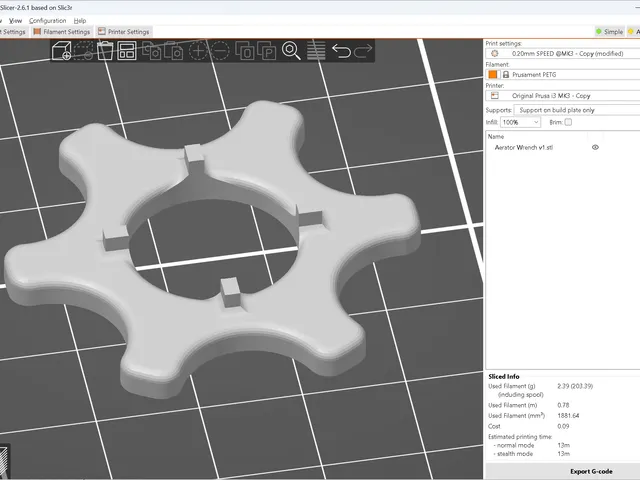Image resolution: width=640 pixels, height=480 pixels.
Task: Click the Export G-code button
Action: pos(591,471)
